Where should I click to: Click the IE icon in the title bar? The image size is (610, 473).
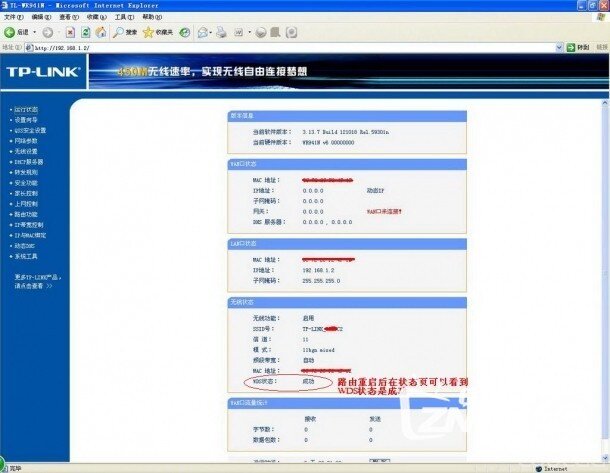coord(5,5)
